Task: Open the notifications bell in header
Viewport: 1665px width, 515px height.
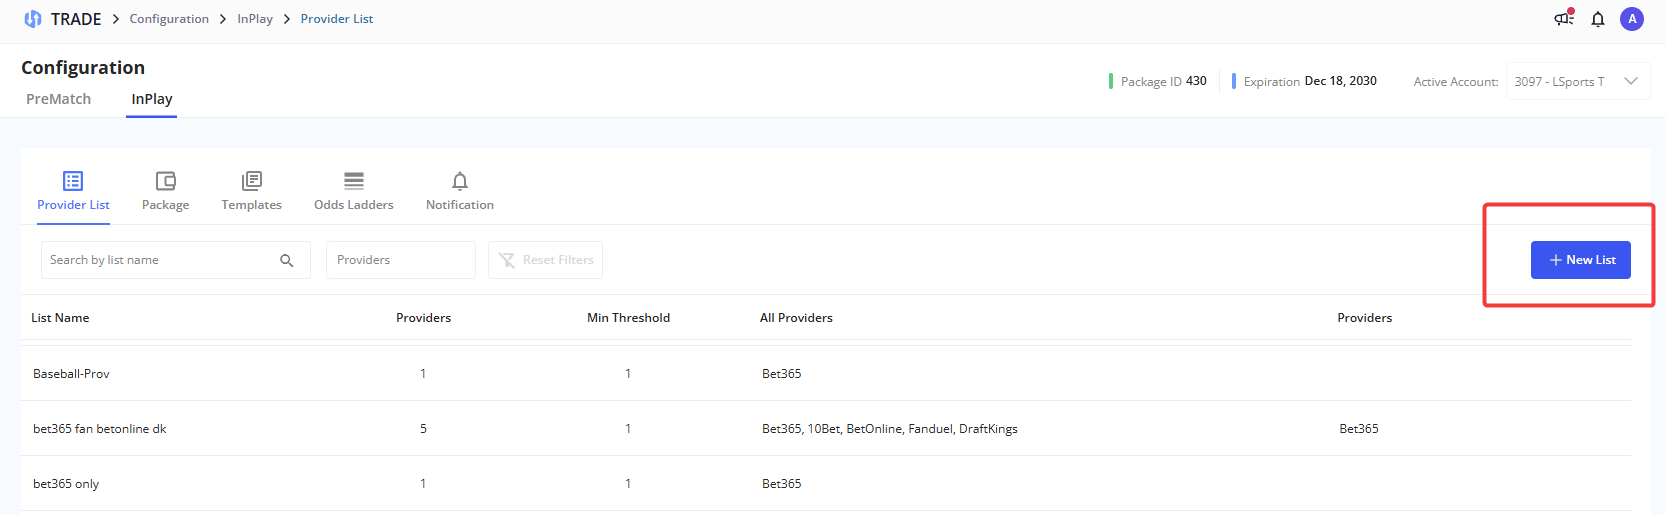Action: (1598, 19)
